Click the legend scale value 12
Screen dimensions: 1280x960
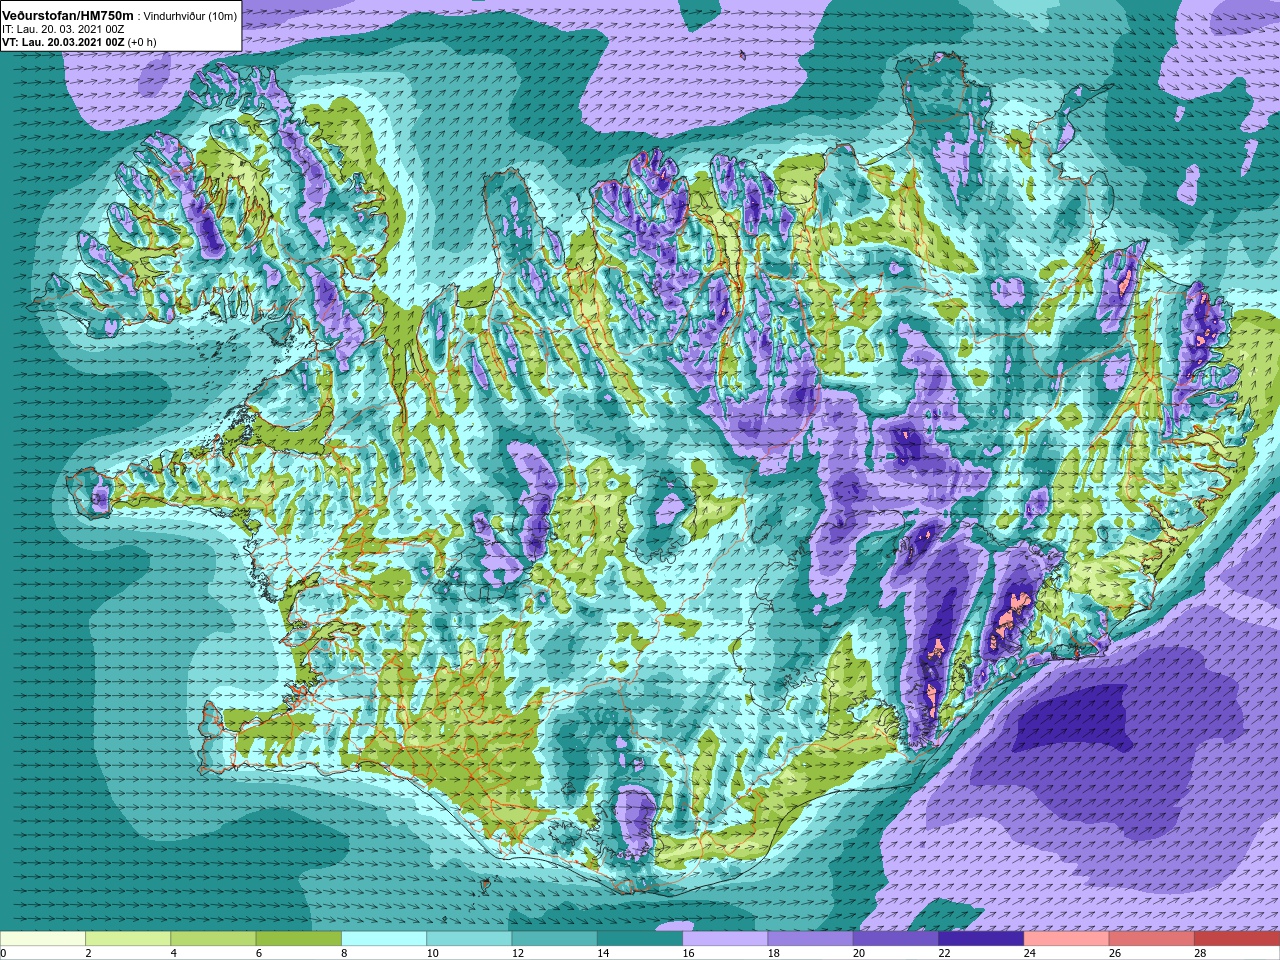click(x=518, y=953)
